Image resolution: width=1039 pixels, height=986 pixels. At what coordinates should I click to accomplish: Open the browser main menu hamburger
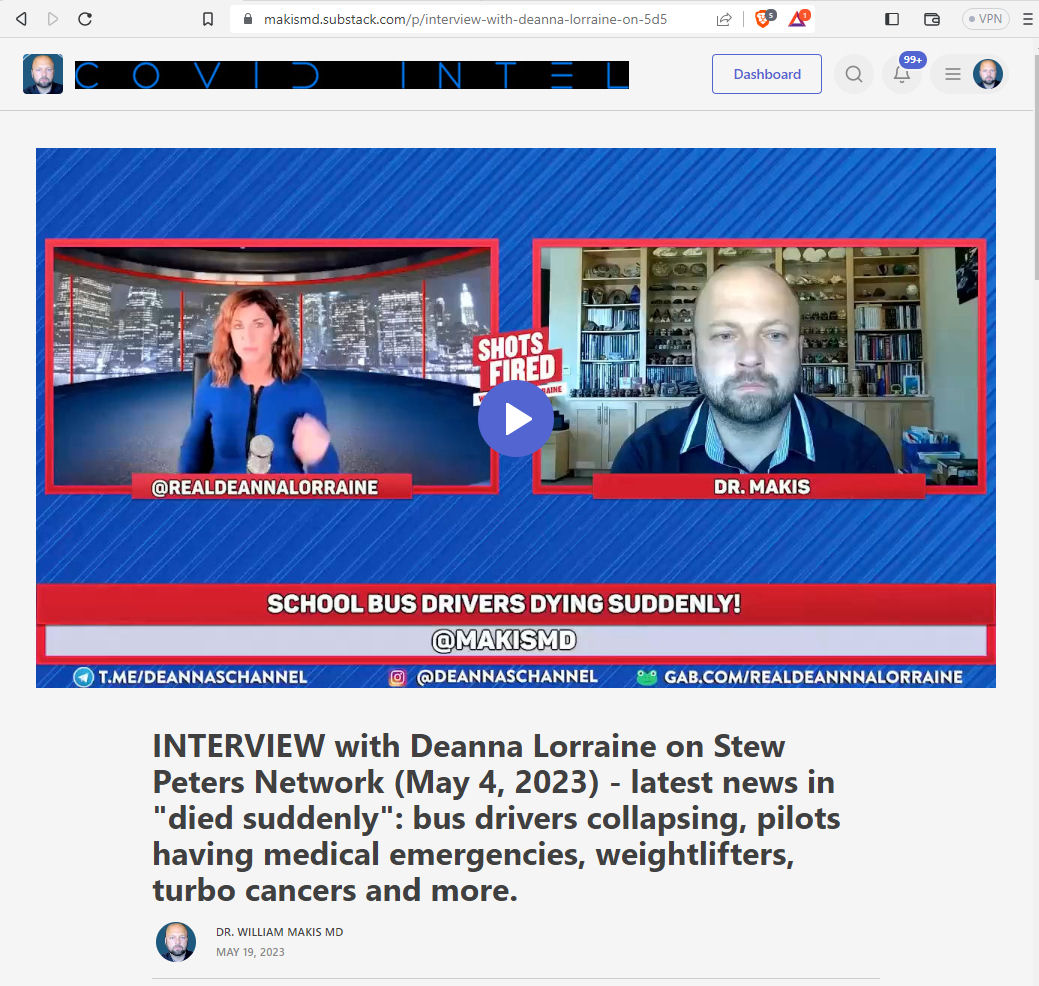pos(1028,19)
